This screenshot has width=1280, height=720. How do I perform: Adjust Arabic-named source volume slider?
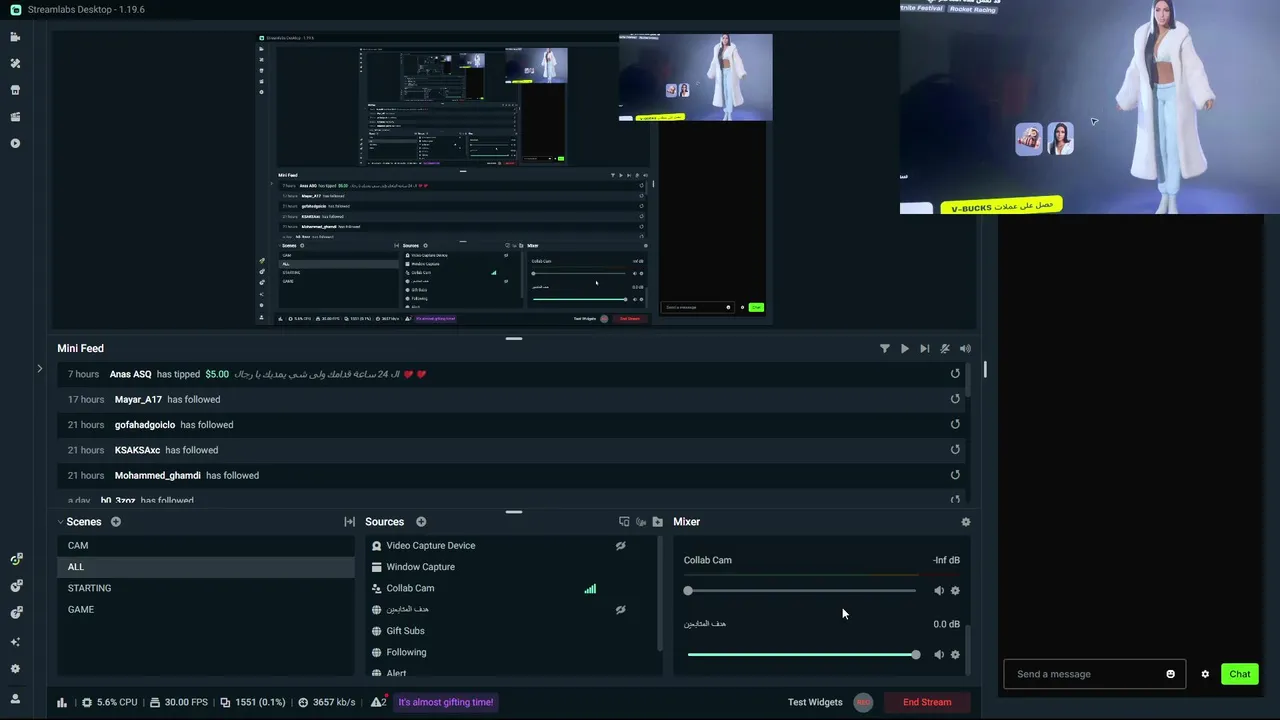point(801,655)
